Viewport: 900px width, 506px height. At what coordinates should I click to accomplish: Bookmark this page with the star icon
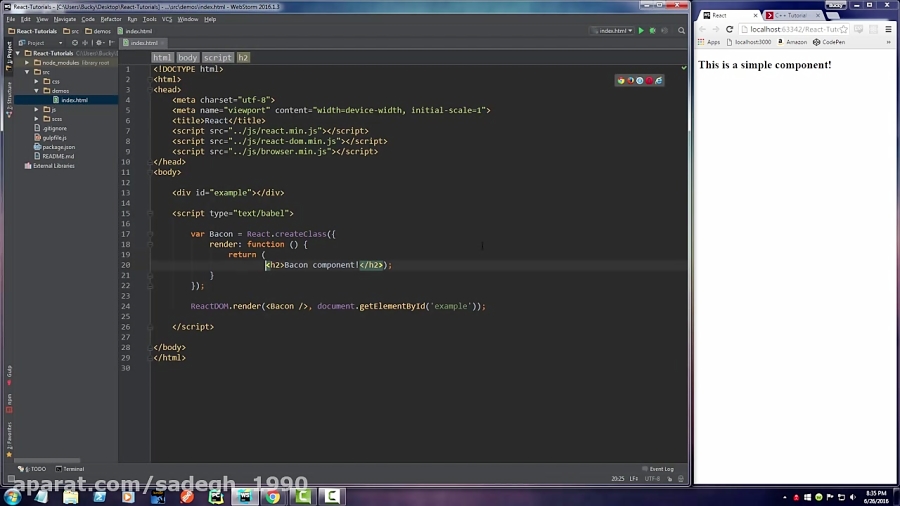click(844, 29)
